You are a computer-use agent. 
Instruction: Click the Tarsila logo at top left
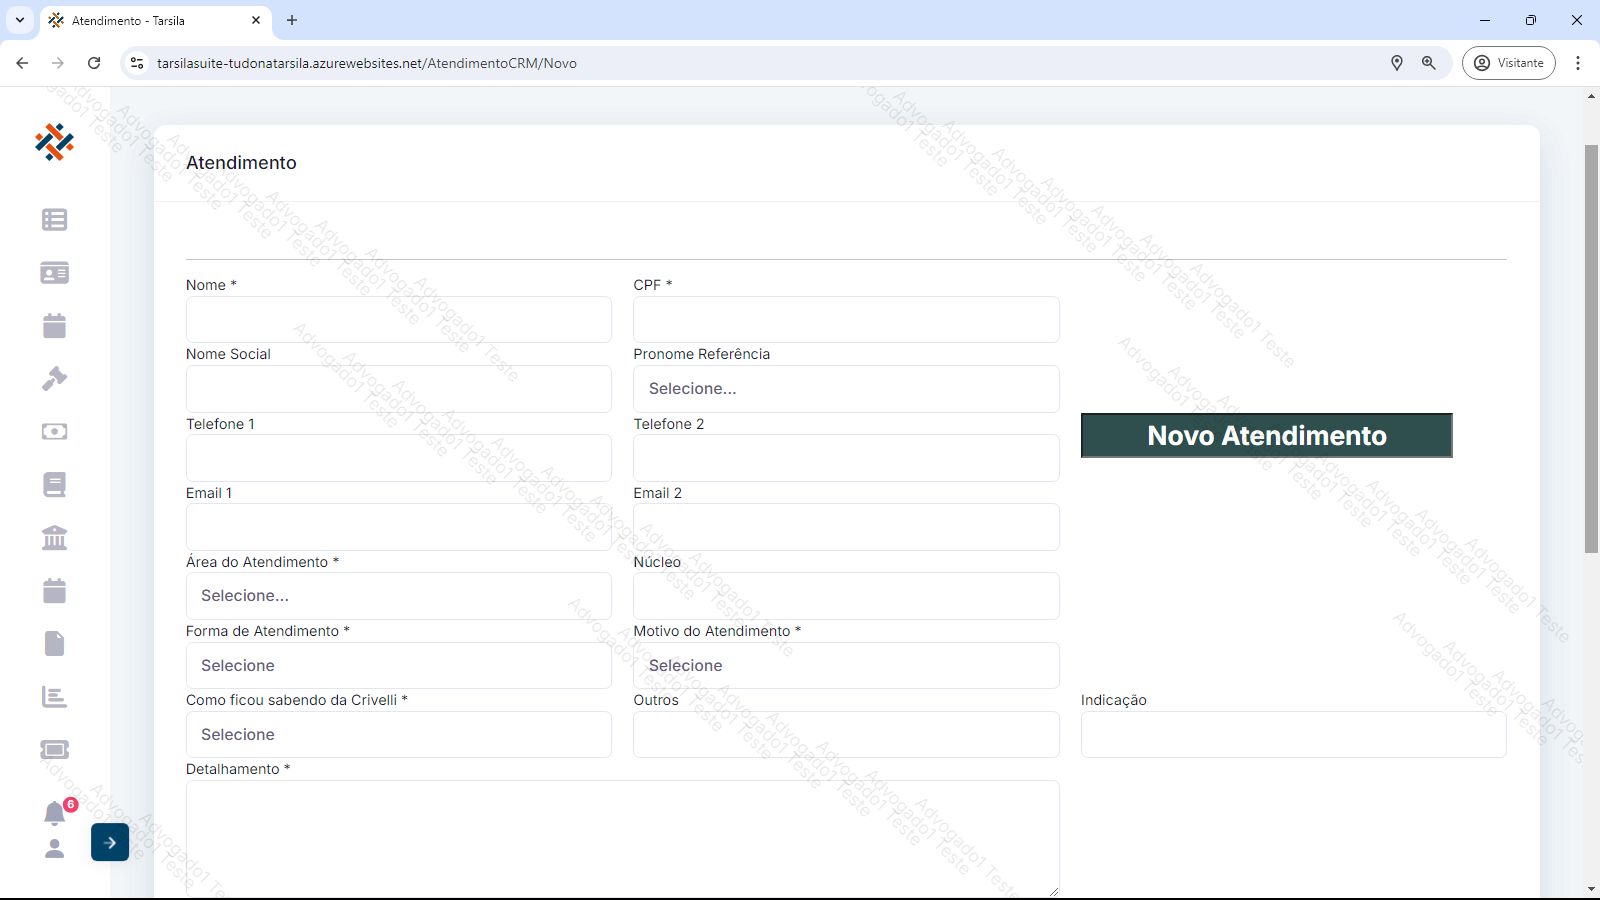pos(54,142)
